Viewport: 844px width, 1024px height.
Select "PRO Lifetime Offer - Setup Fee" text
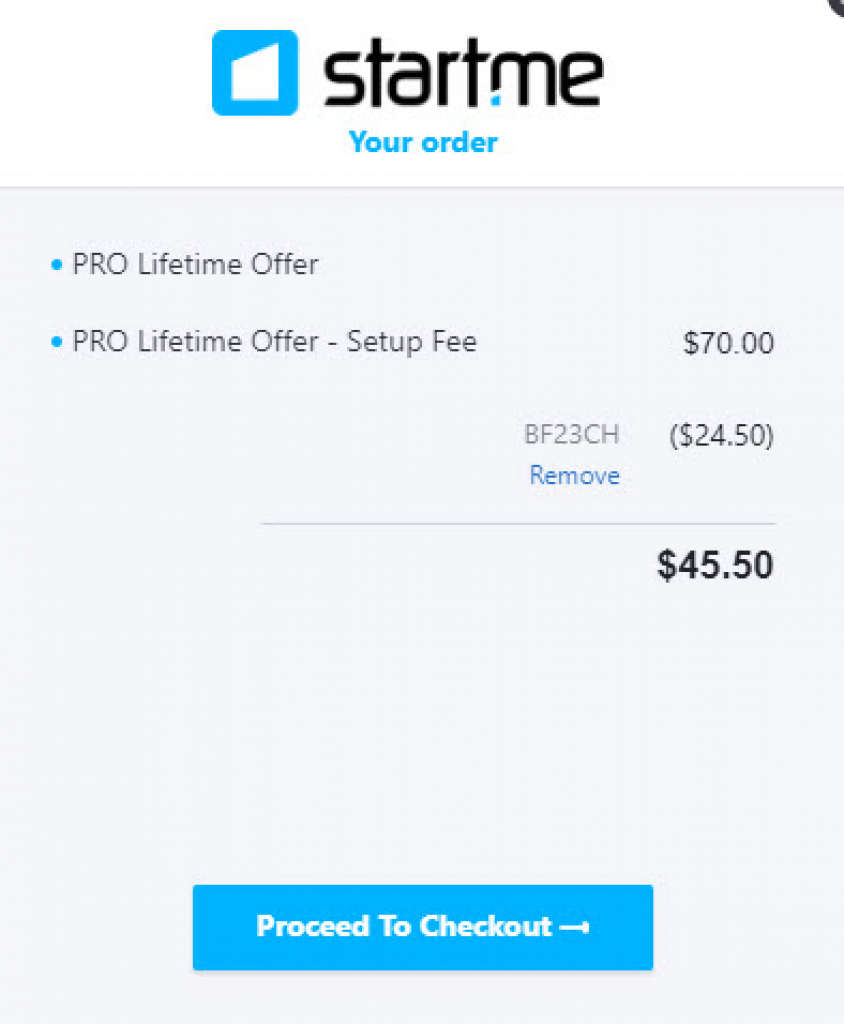point(275,342)
